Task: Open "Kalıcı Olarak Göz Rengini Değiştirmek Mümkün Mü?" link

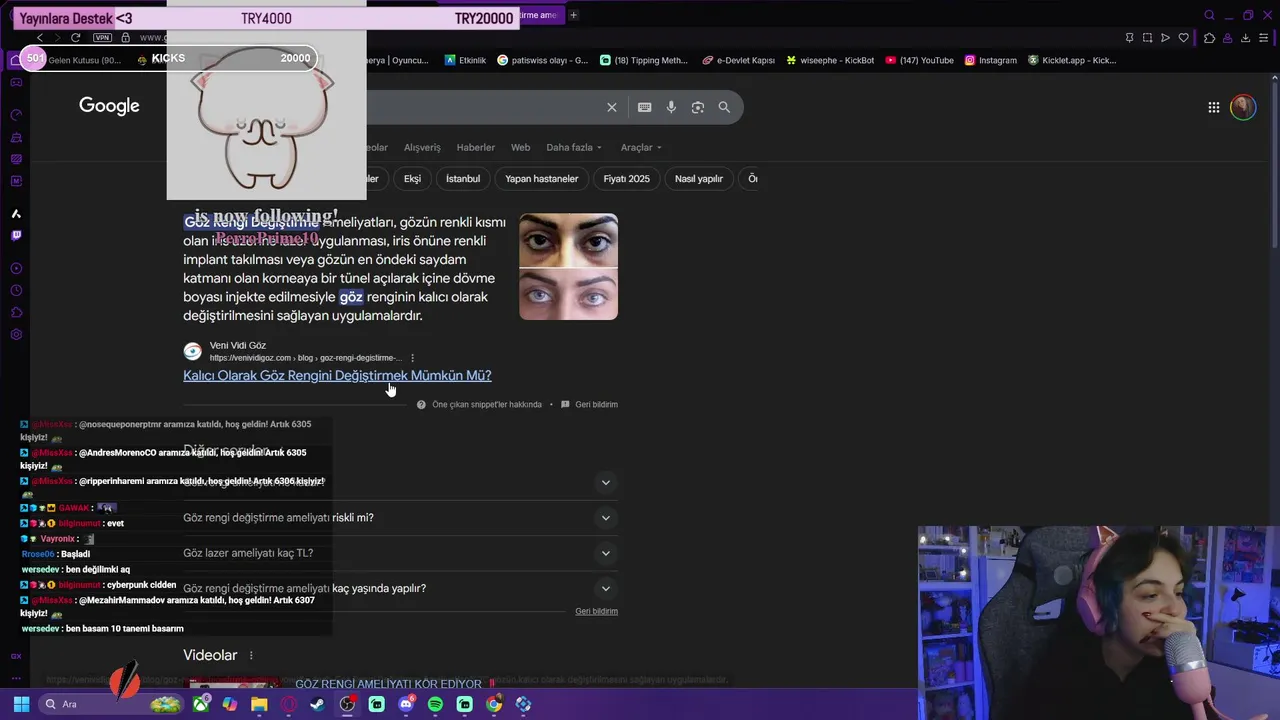Action: click(x=337, y=375)
